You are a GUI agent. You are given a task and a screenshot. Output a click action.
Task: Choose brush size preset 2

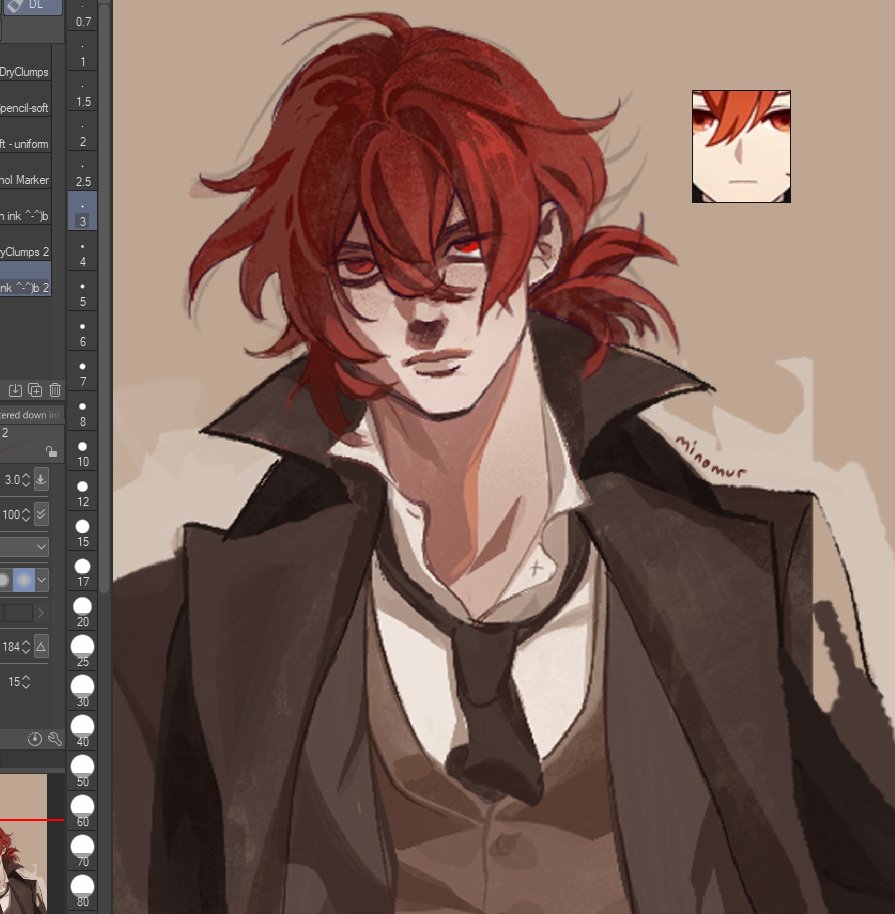(83, 132)
